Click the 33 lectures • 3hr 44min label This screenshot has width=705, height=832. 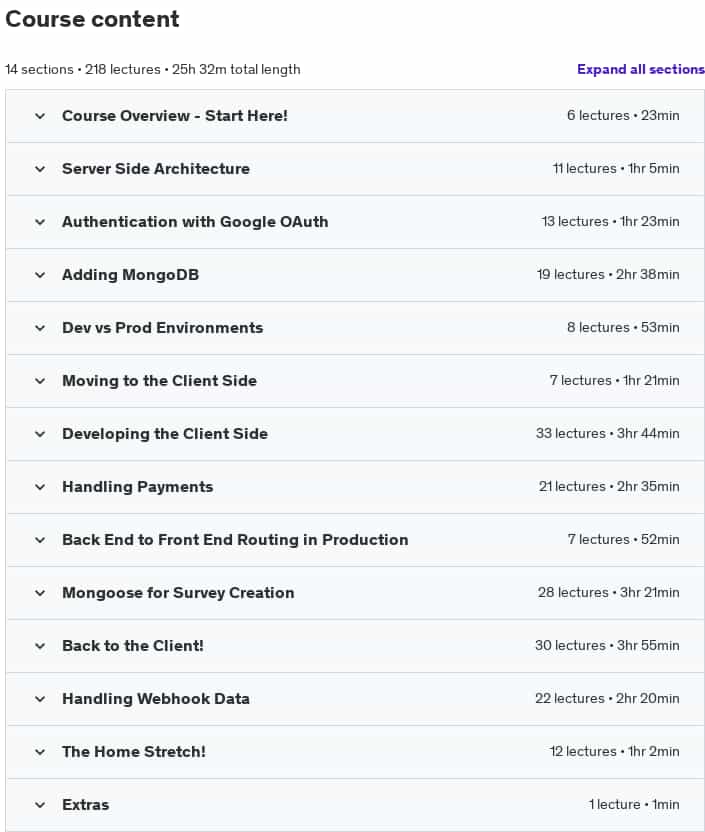tap(607, 434)
